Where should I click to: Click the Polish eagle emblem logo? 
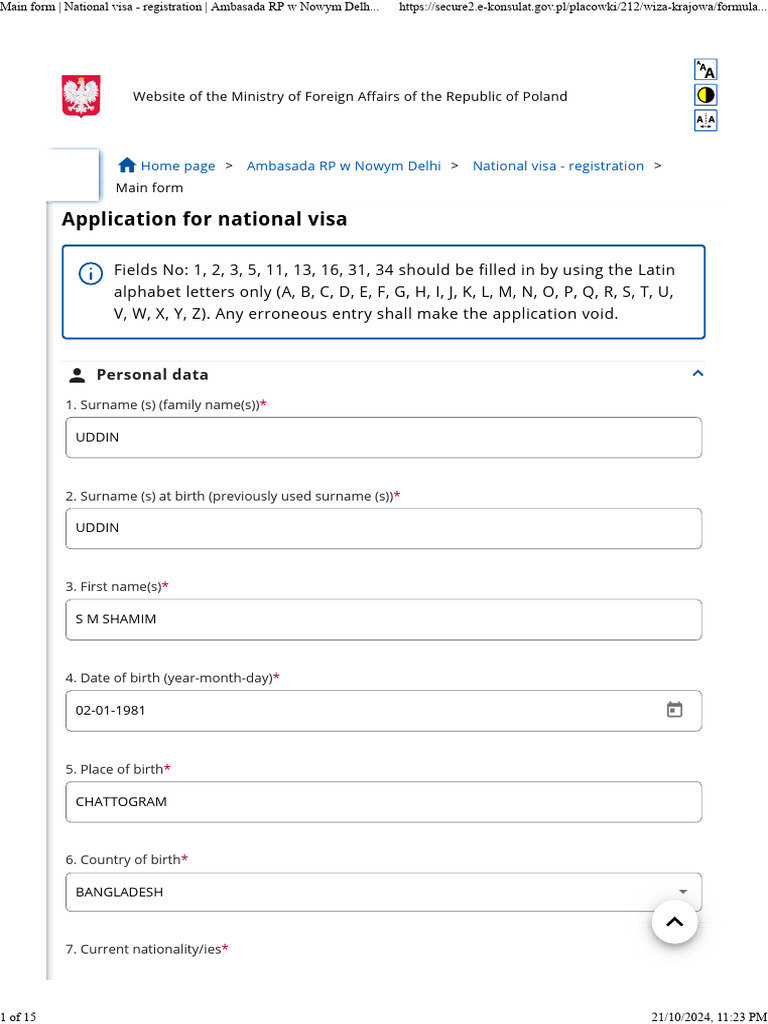81,96
